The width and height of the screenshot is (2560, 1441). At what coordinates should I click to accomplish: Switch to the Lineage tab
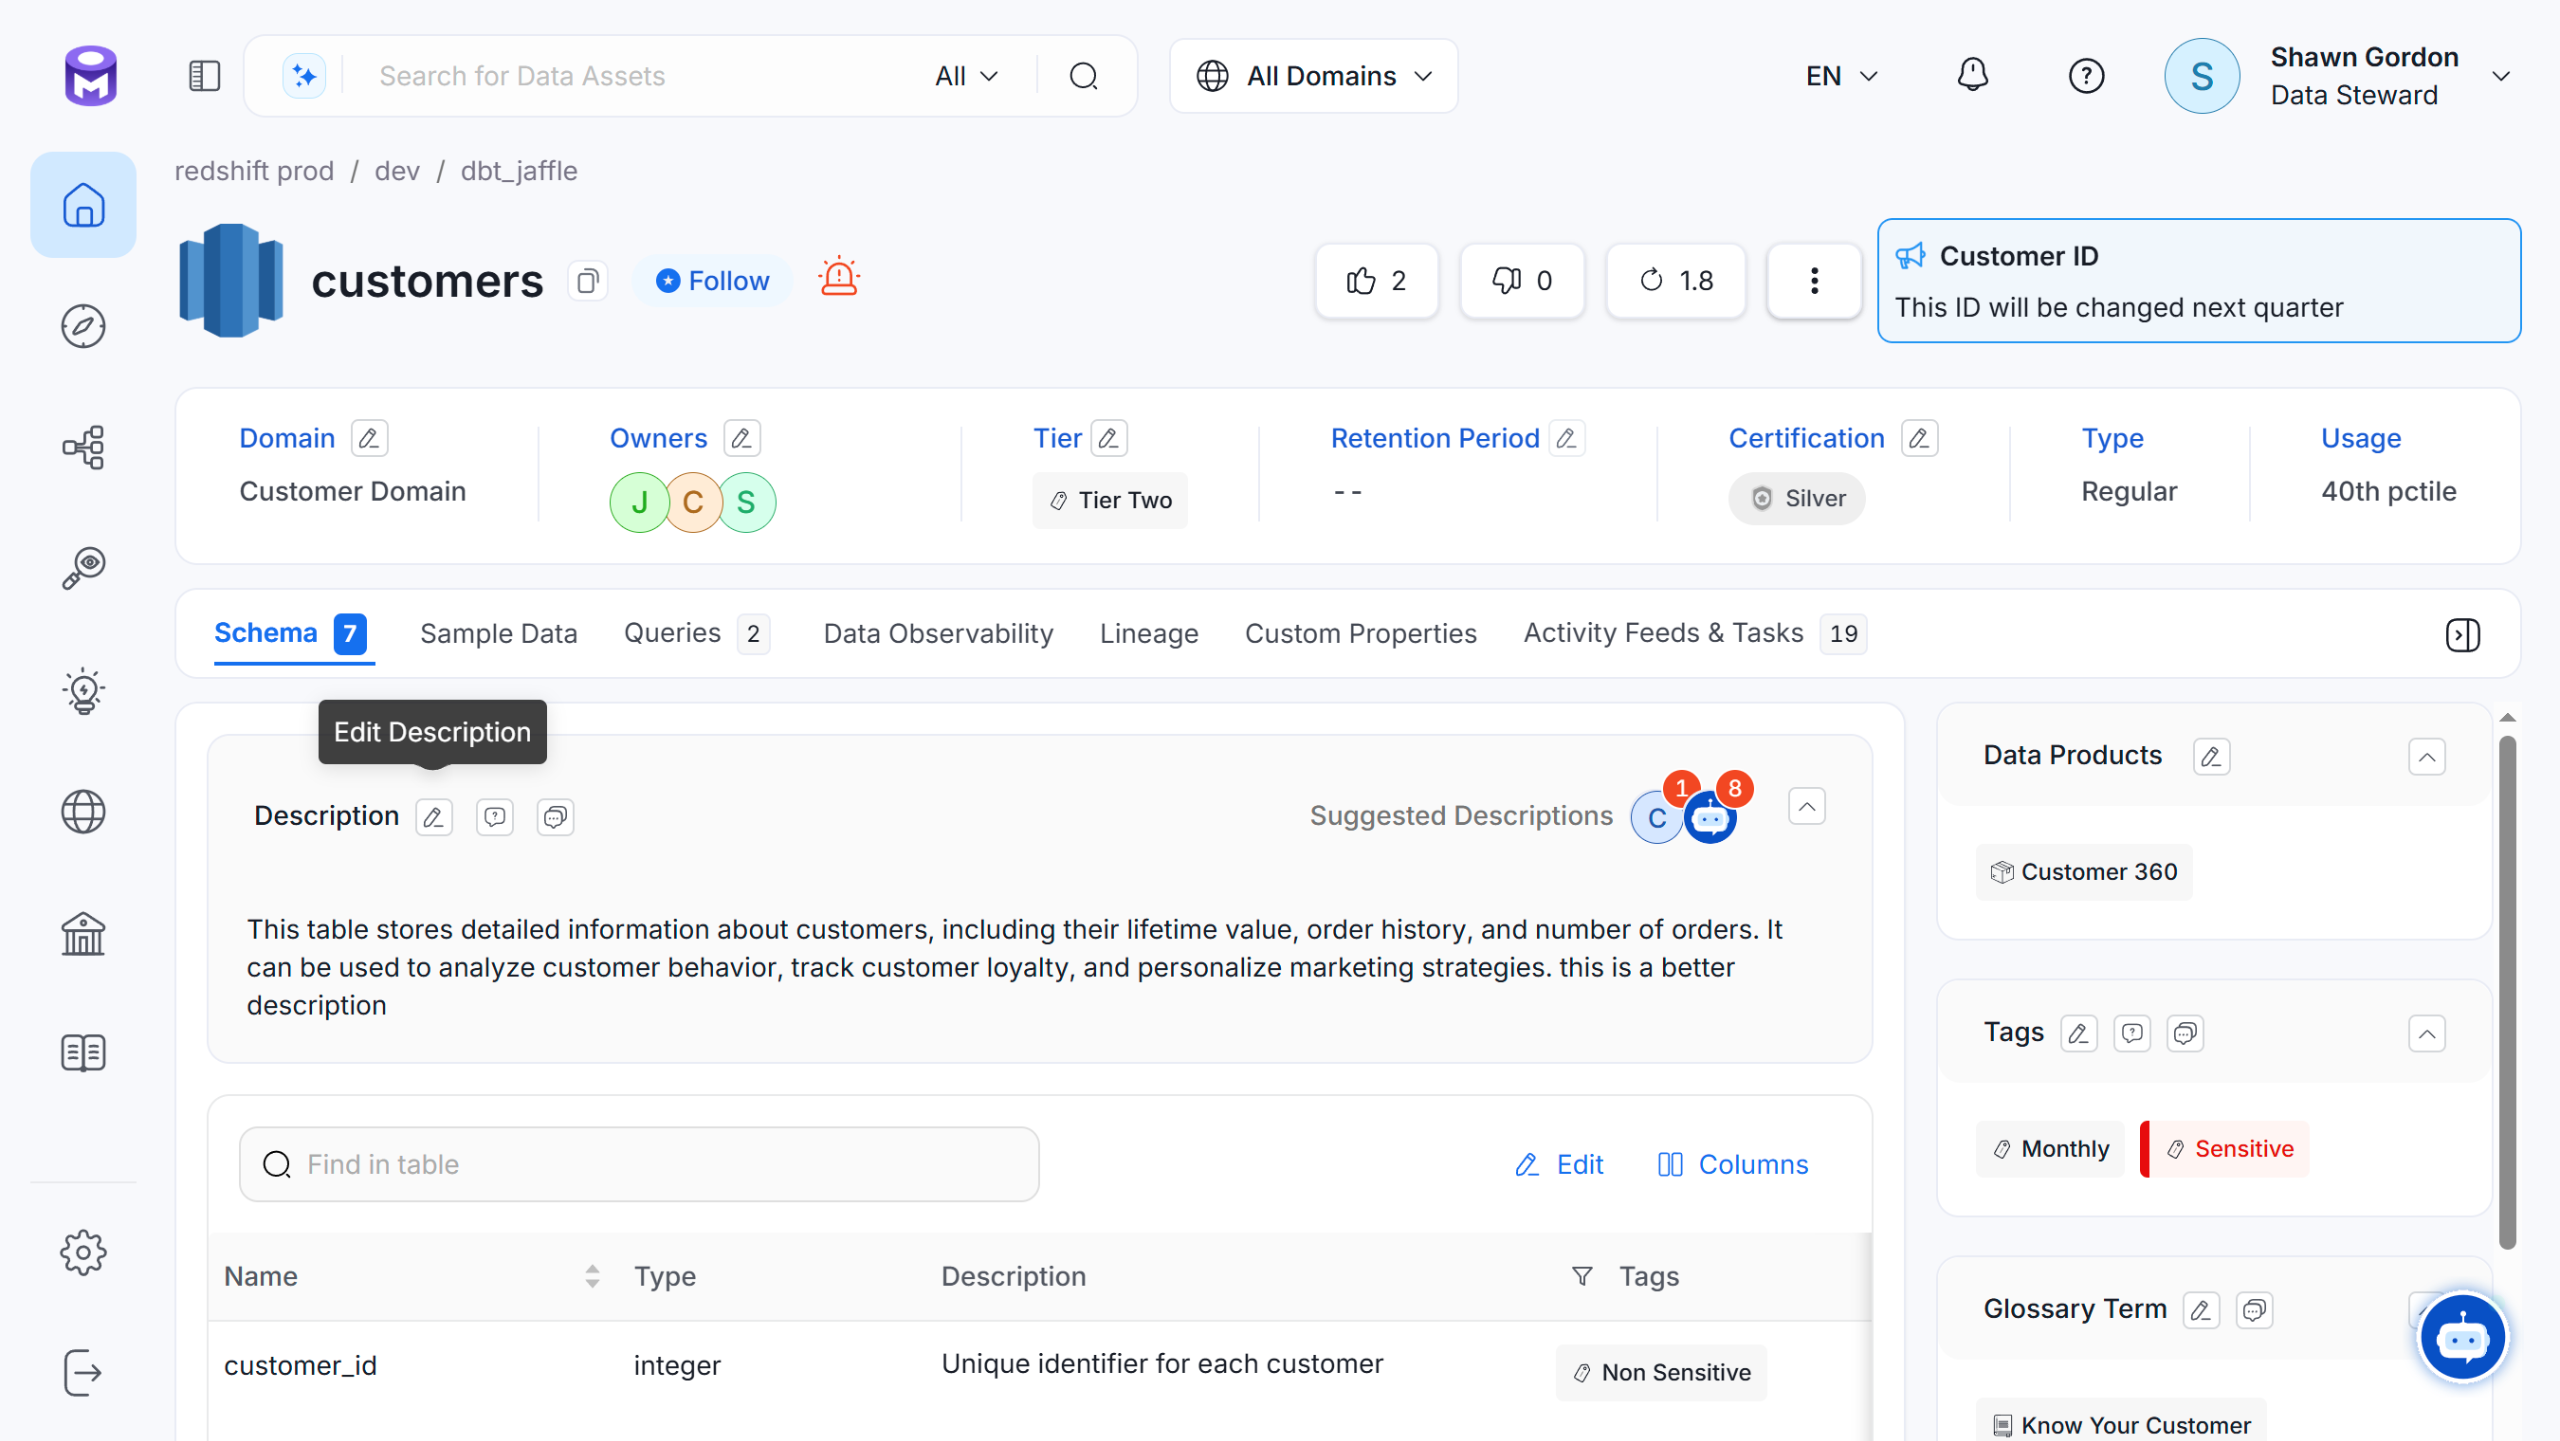(x=1148, y=634)
